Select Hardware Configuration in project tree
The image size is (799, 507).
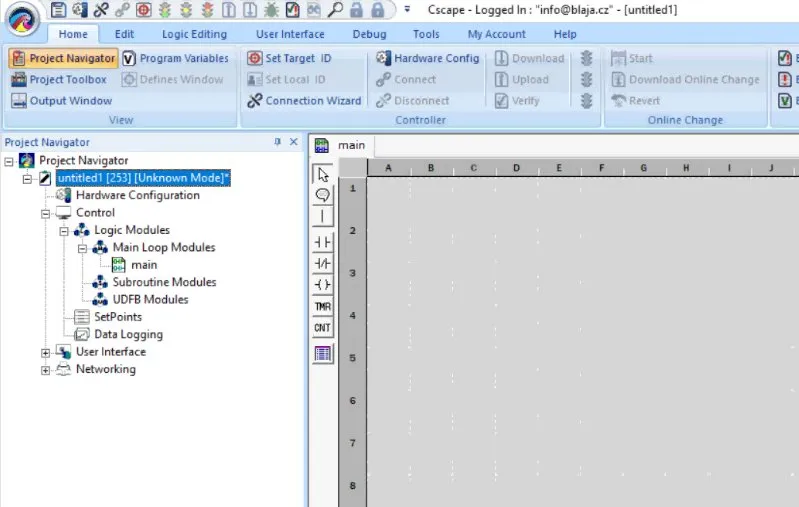(137, 196)
